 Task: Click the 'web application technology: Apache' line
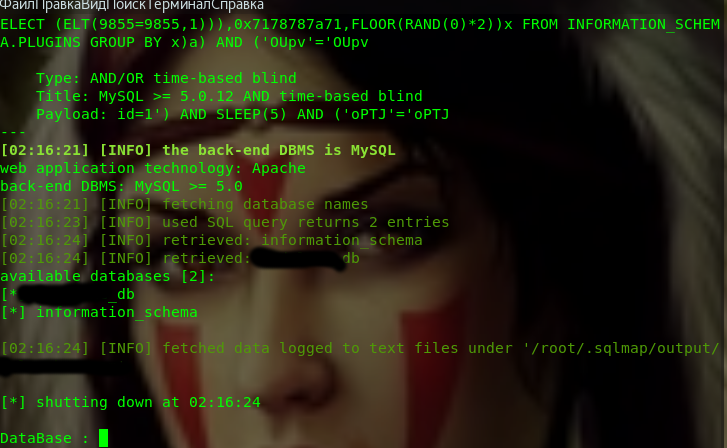153,168
